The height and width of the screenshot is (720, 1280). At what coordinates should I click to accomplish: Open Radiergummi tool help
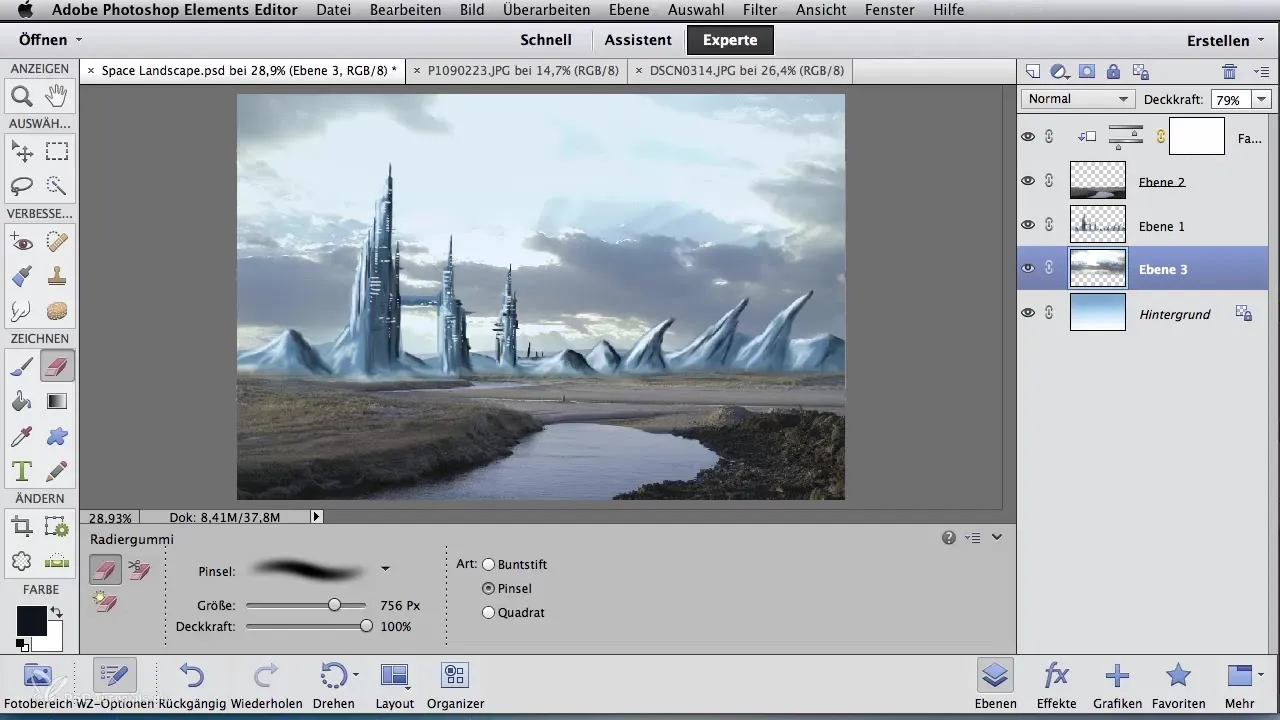(949, 538)
